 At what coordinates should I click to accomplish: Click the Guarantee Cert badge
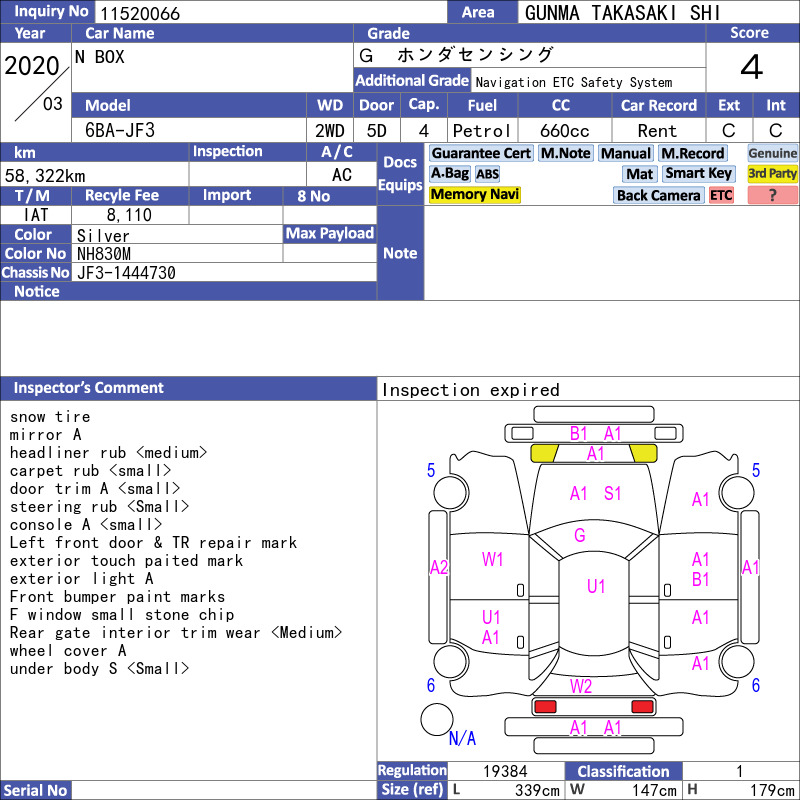(x=481, y=153)
